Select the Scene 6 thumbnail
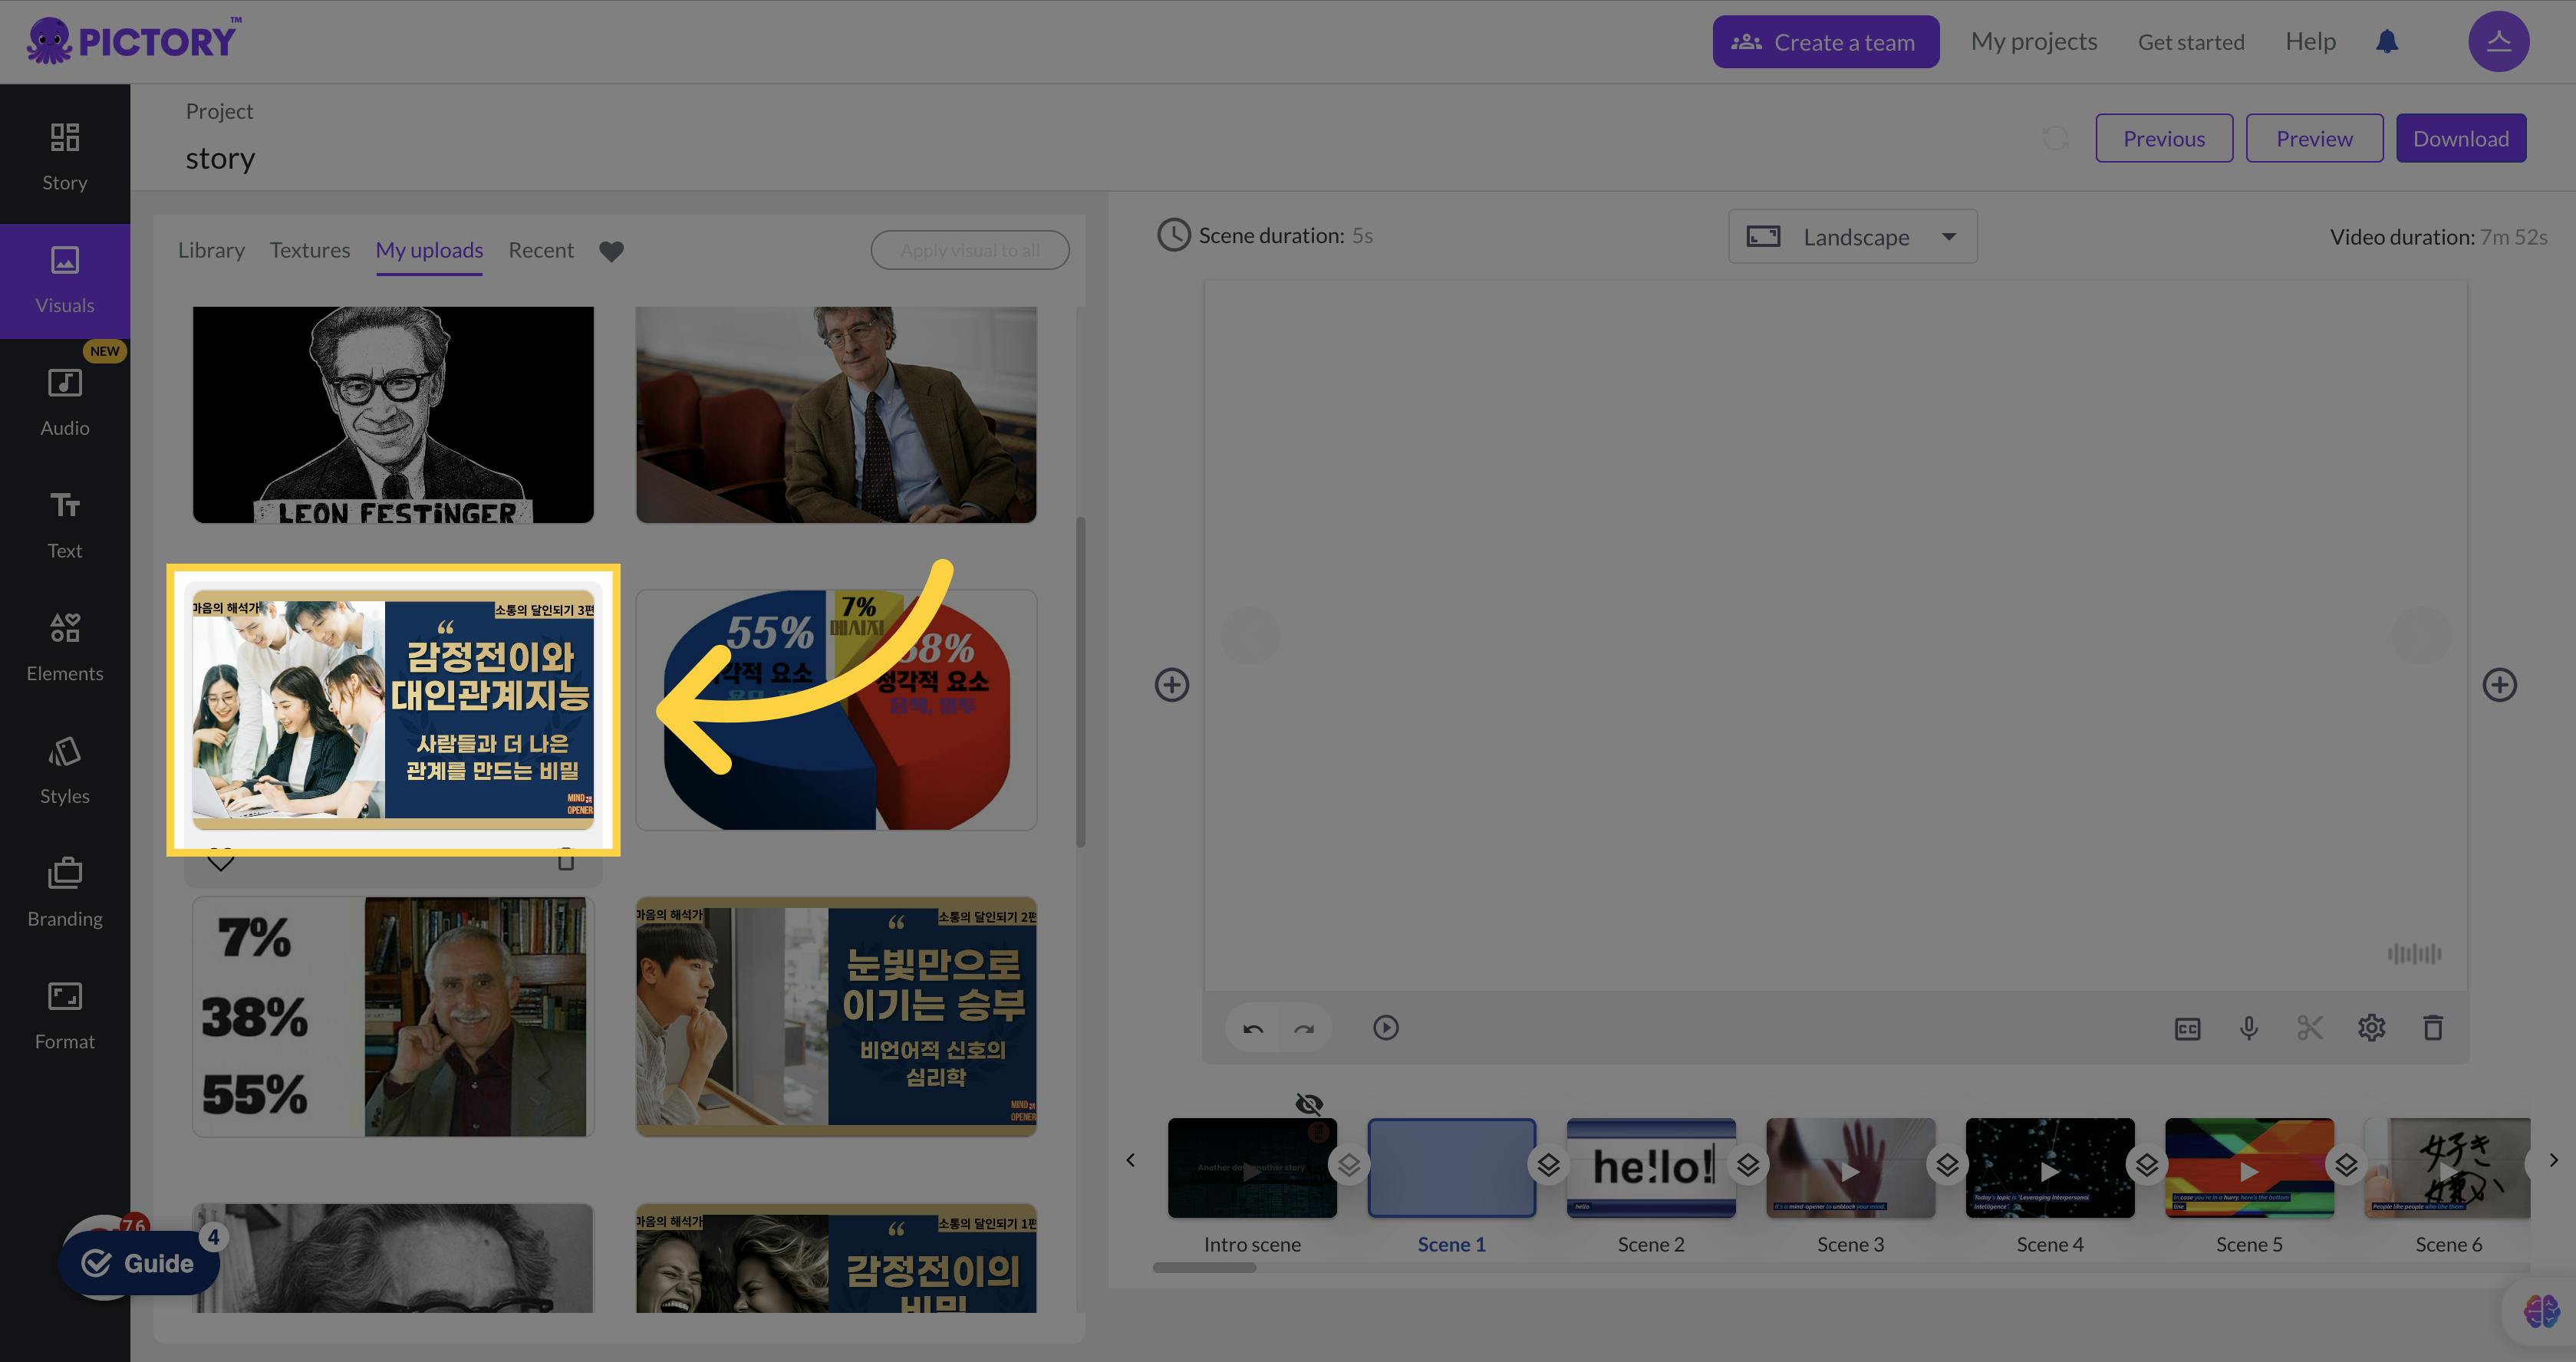The image size is (2576, 1362). 2447,1168
